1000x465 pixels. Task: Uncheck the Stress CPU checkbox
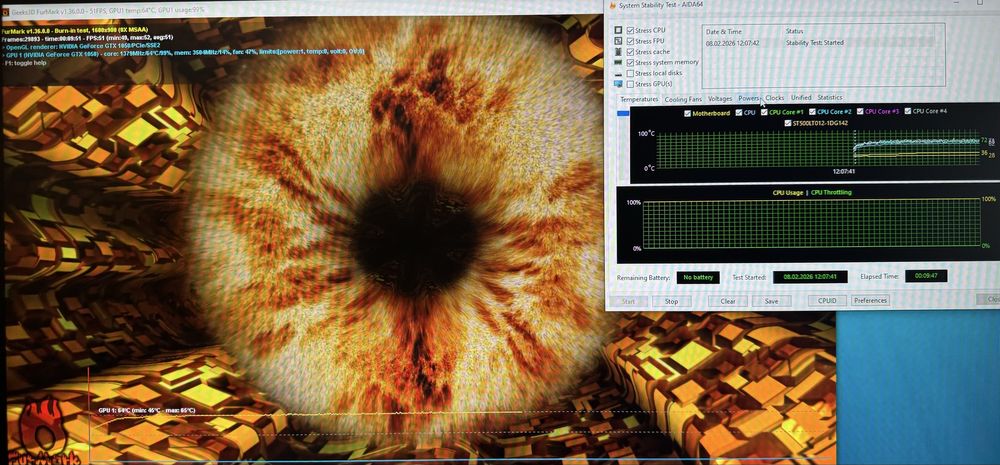coord(630,31)
